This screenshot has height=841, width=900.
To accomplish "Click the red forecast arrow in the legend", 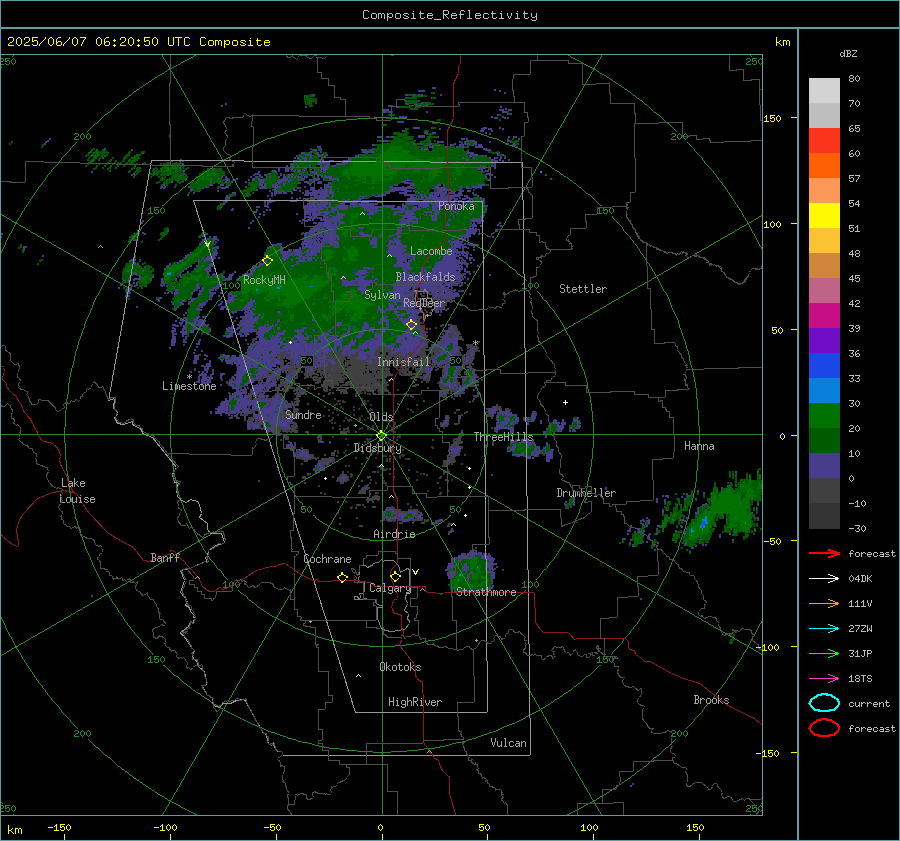I will [824, 553].
